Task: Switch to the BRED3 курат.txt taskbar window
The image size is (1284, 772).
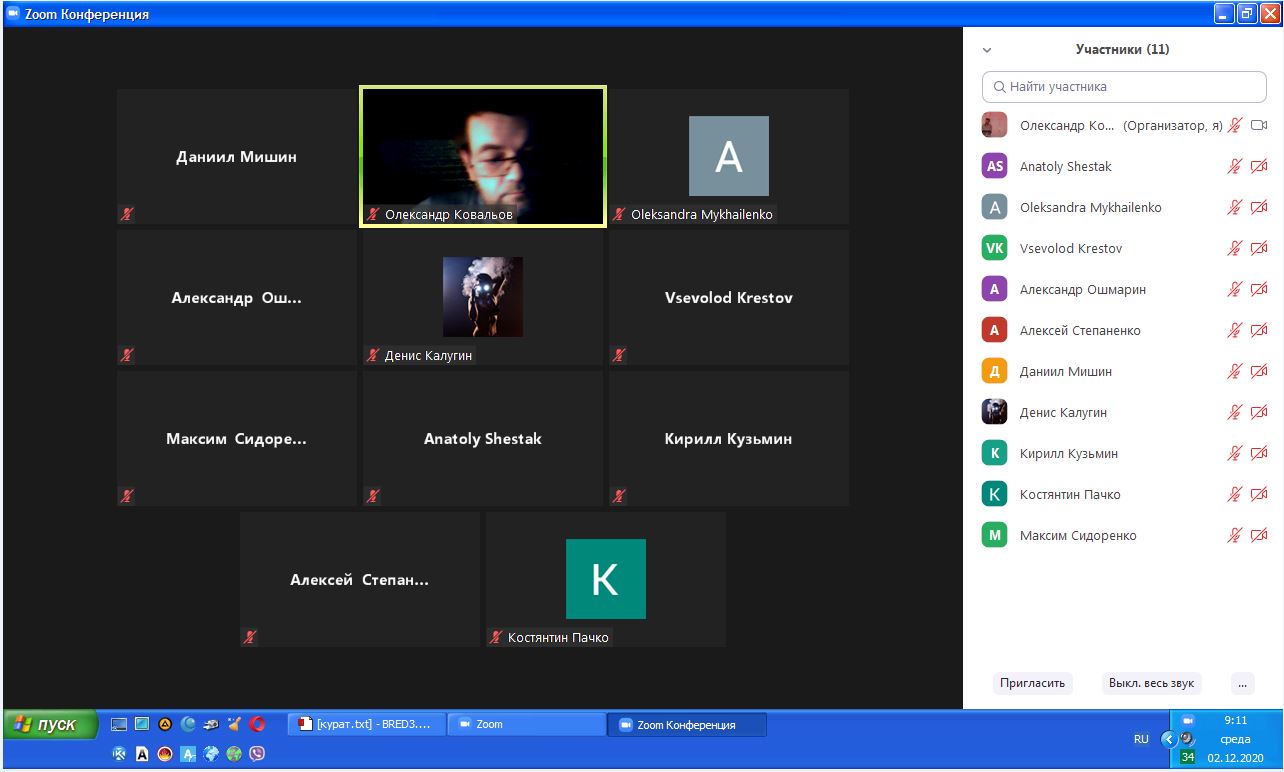Action: [x=366, y=724]
